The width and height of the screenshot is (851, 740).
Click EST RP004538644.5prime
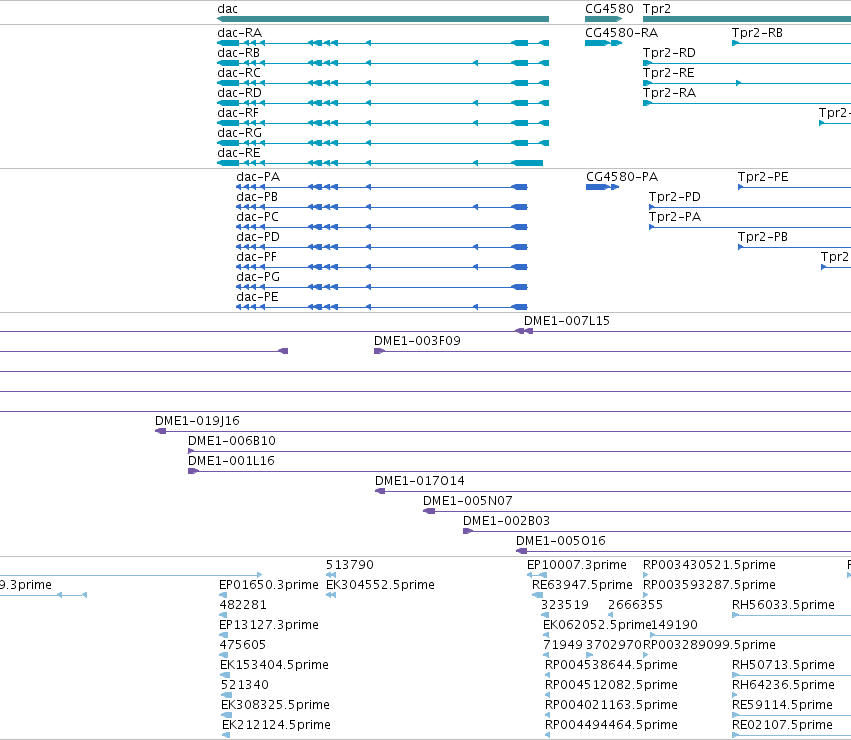611,666
